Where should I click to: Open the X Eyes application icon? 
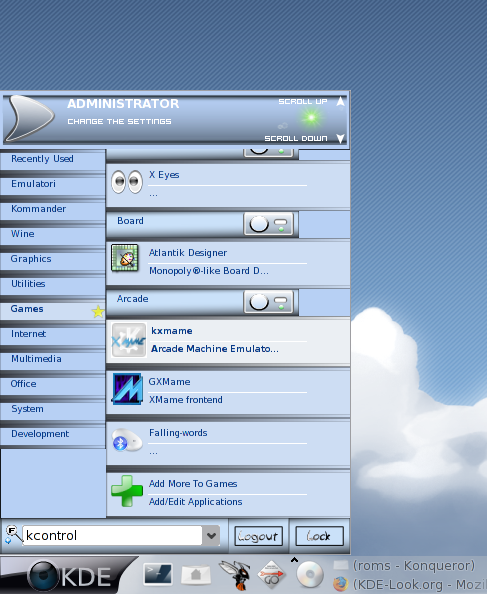point(127,182)
